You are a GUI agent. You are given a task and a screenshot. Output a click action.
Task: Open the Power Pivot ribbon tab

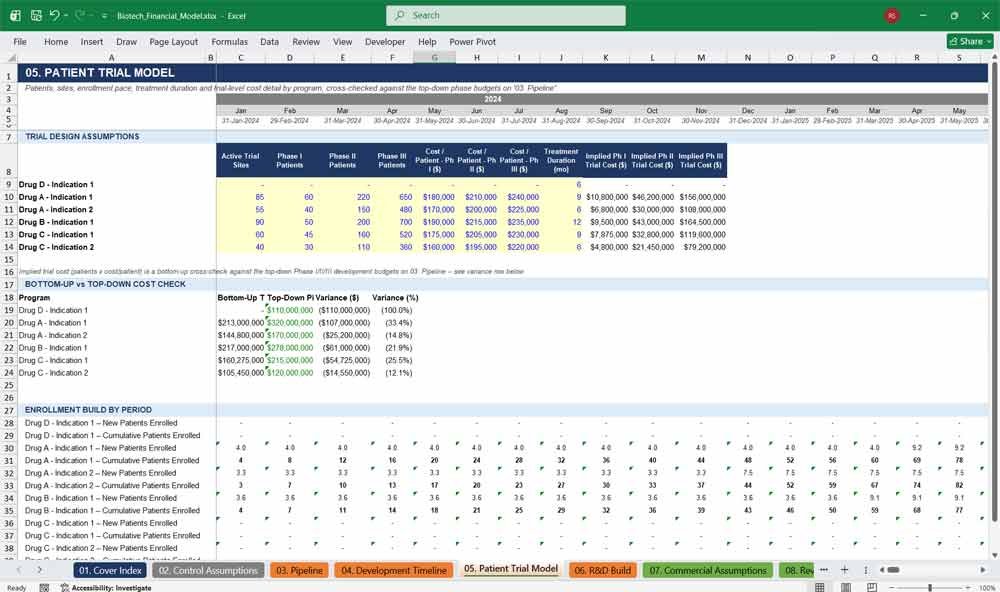[x=473, y=41]
